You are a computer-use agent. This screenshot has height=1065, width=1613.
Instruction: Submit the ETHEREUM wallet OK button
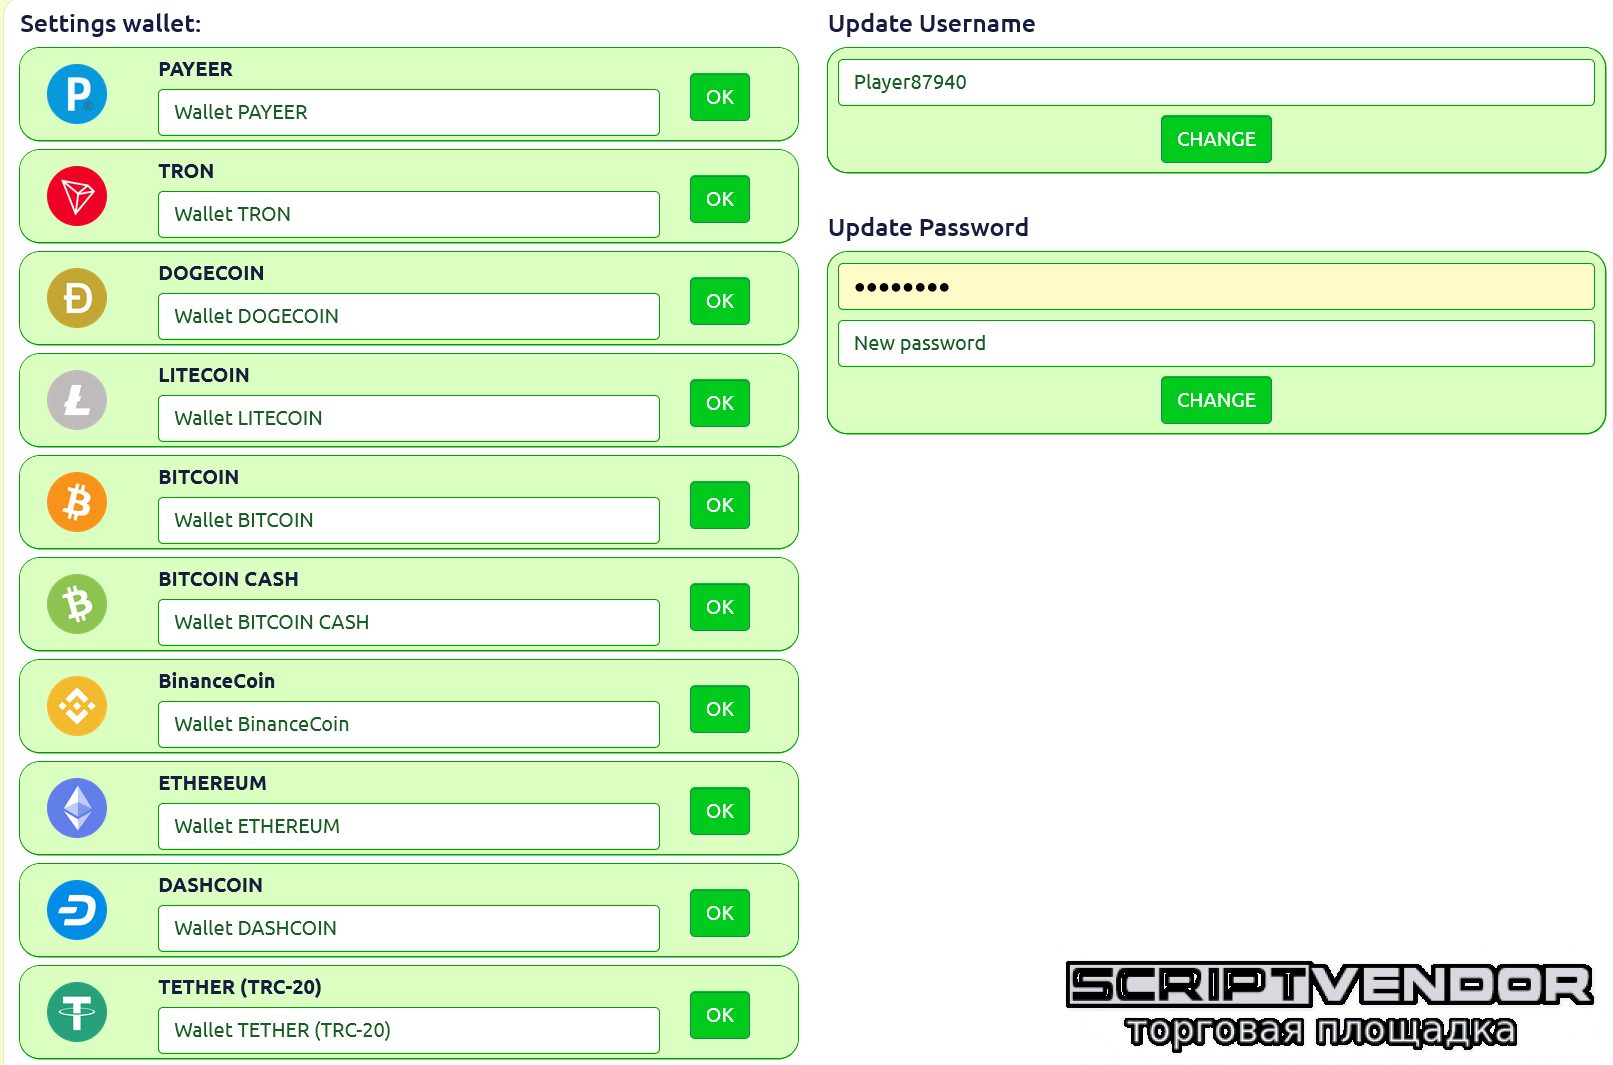(x=720, y=811)
